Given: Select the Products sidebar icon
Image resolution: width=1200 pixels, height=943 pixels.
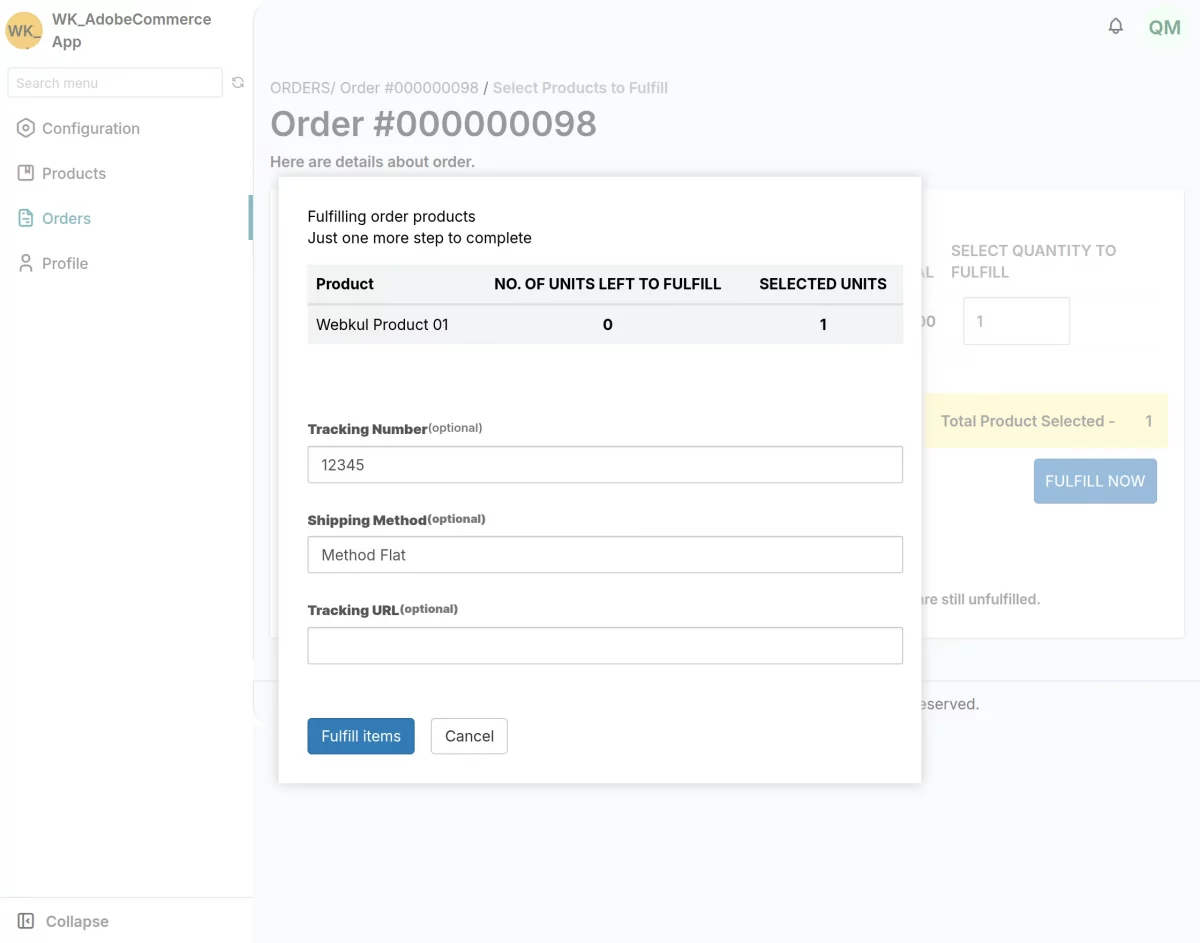Looking at the screenshot, I should point(24,173).
